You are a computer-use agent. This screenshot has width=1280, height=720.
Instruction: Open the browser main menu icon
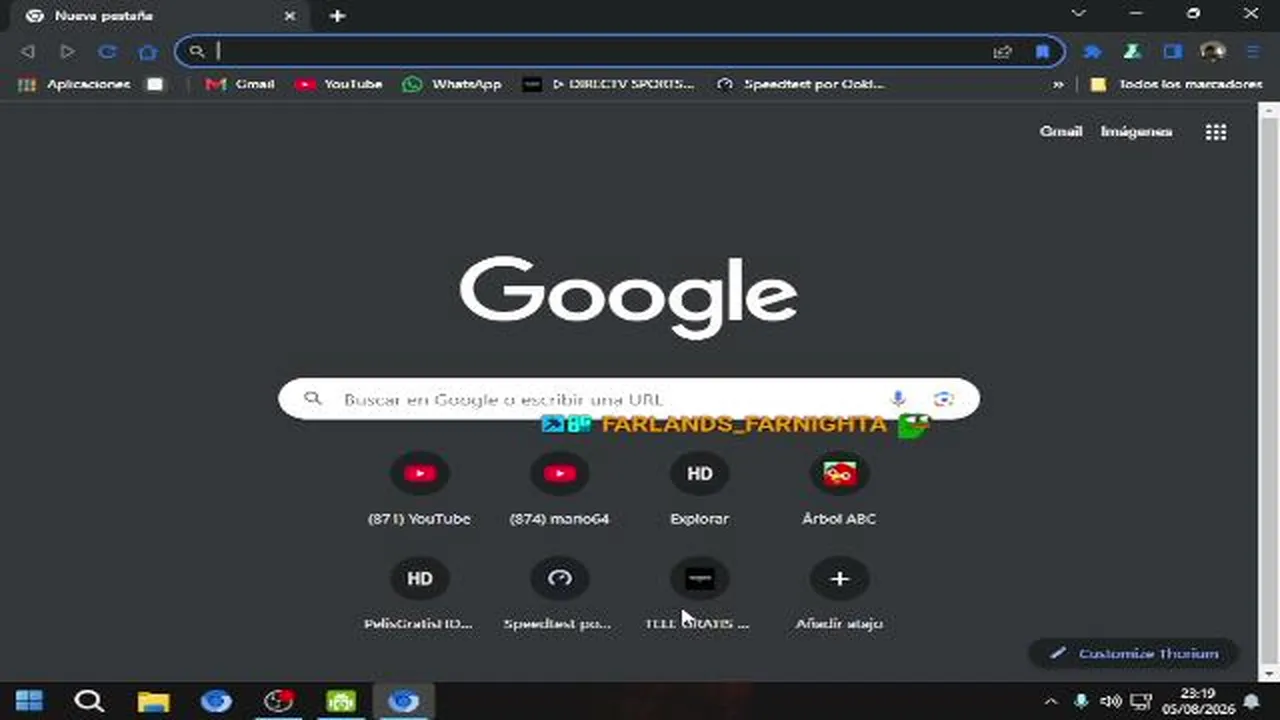[1253, 51]
